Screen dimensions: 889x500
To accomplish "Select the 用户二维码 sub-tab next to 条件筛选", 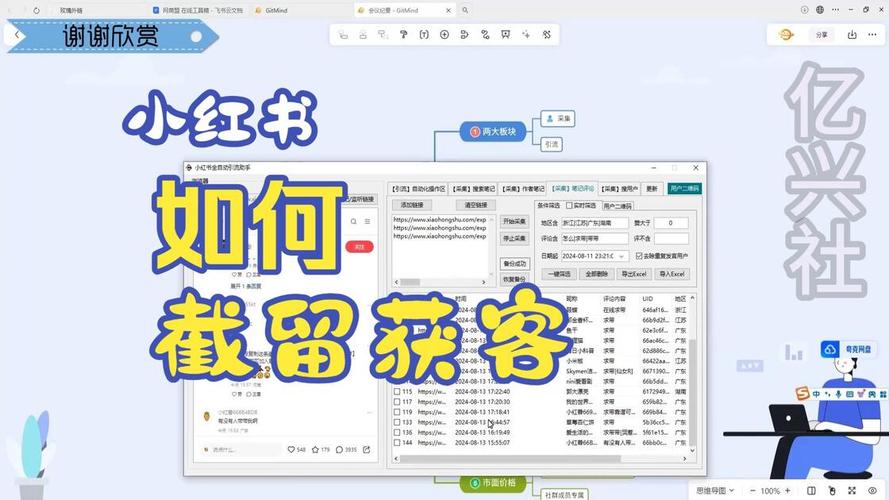I will coord(617,206).
